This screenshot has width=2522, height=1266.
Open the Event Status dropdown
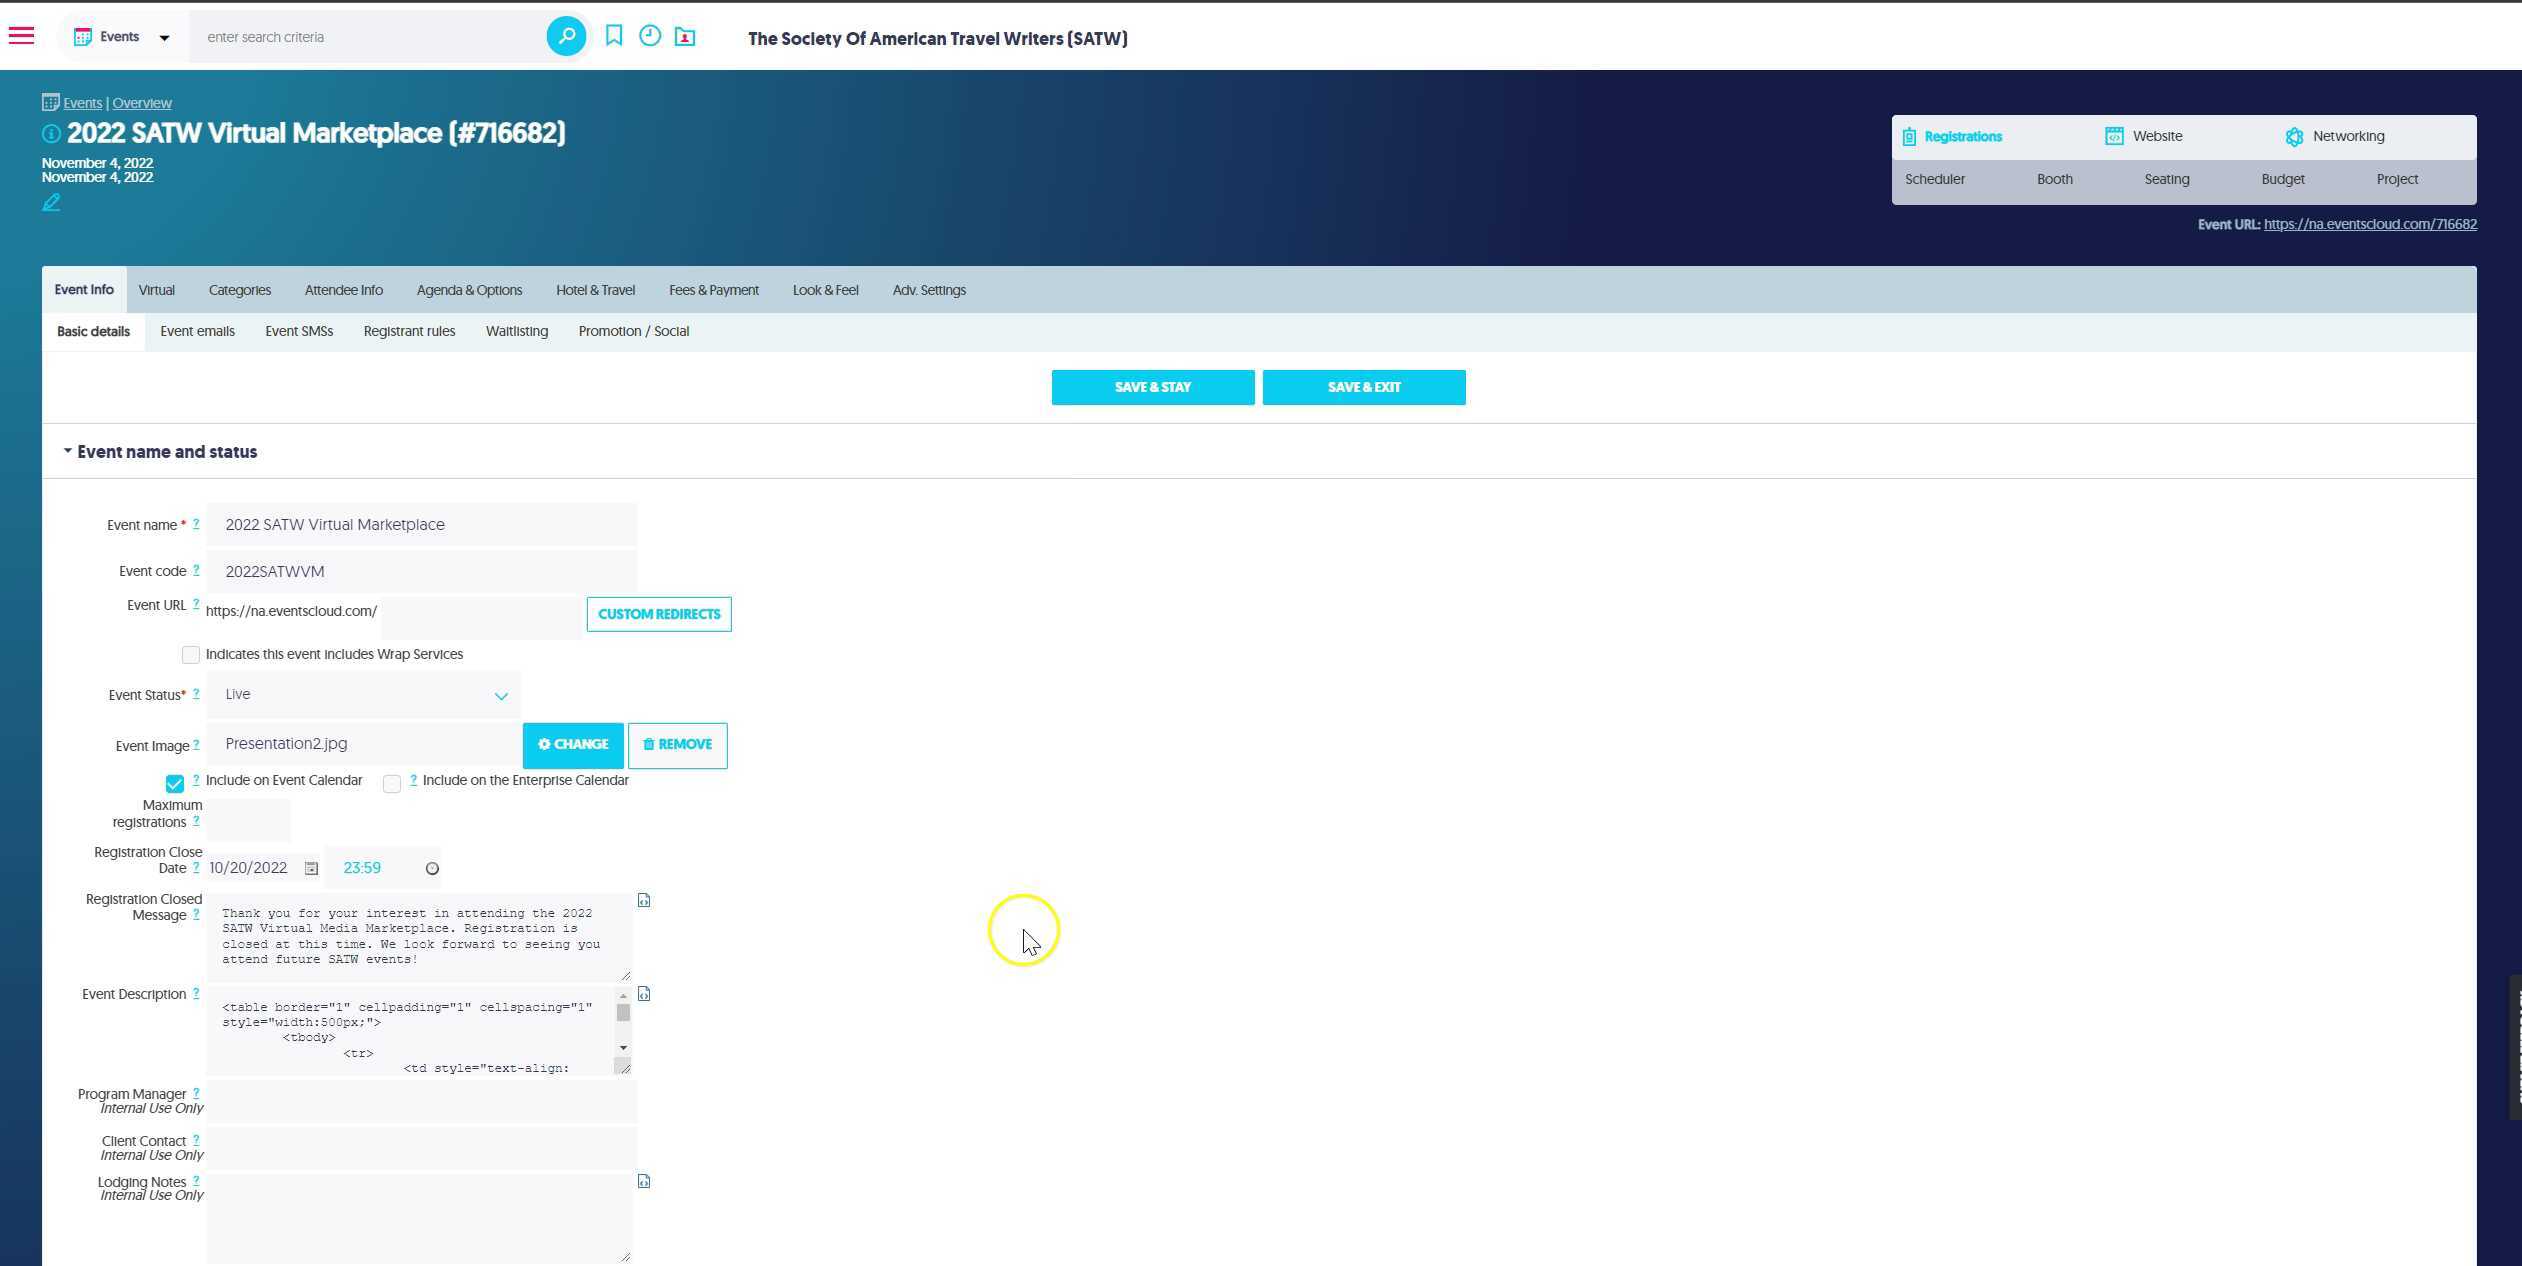point(364,695)
